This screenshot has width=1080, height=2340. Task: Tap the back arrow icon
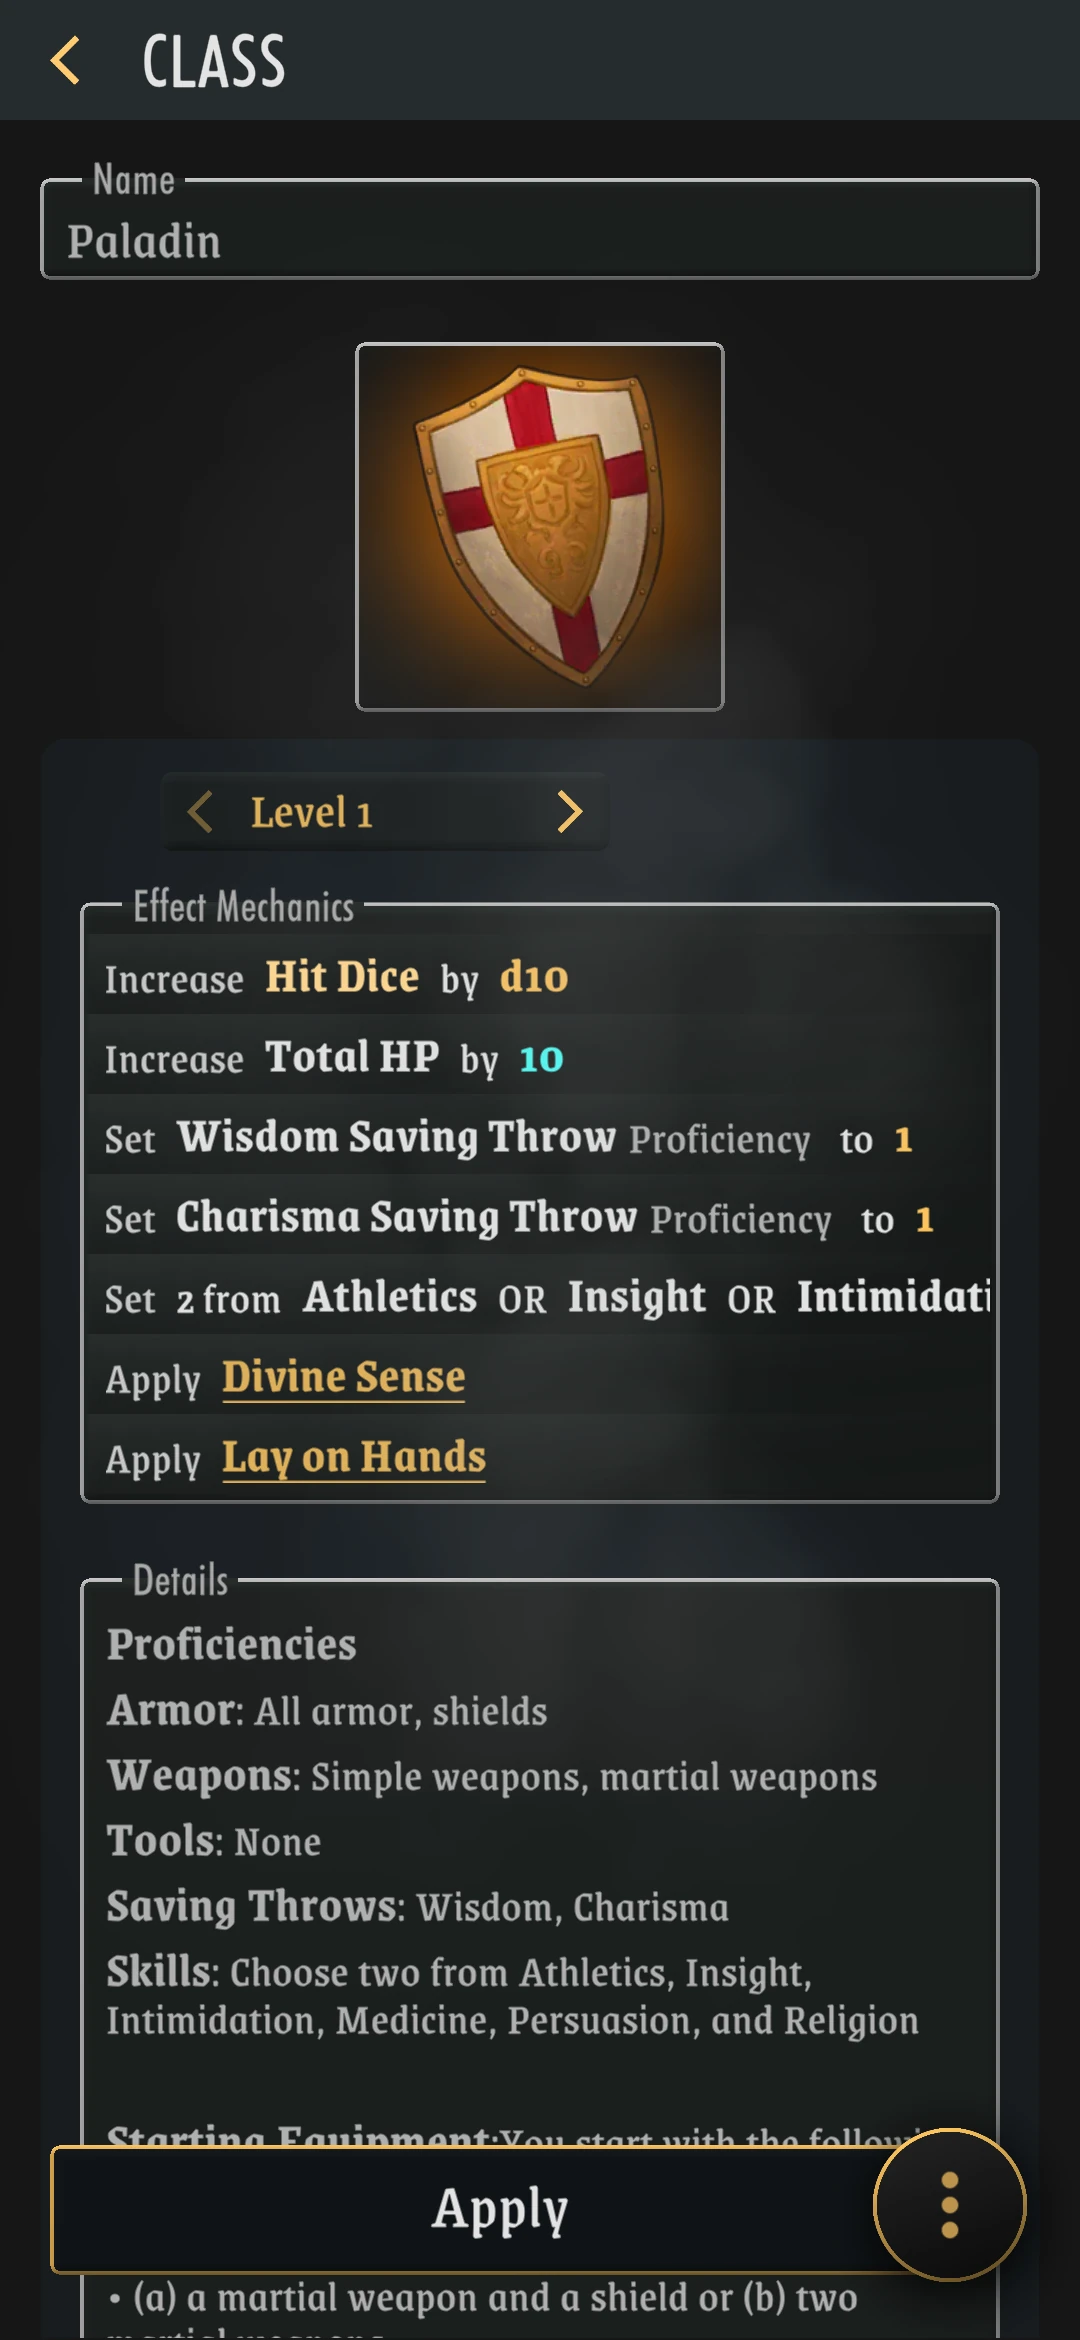click(x=66, y=60)
